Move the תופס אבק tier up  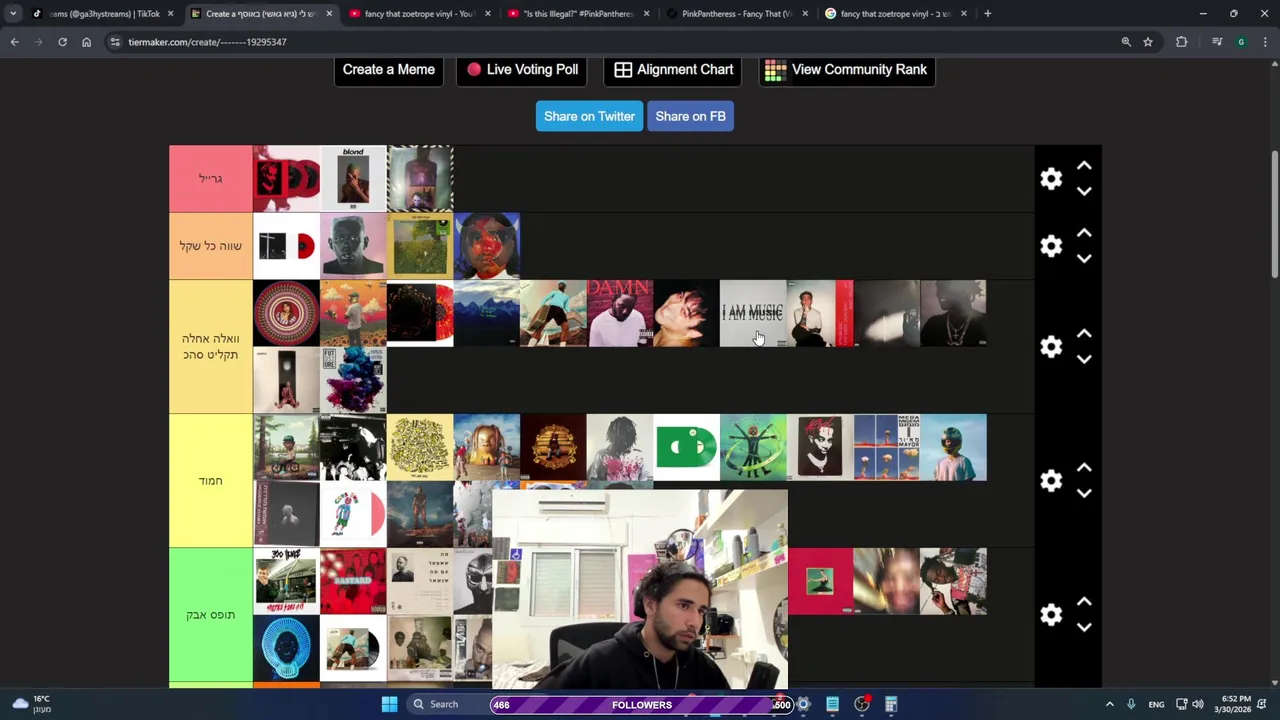pyautogui.click(x=1084, y=602)
